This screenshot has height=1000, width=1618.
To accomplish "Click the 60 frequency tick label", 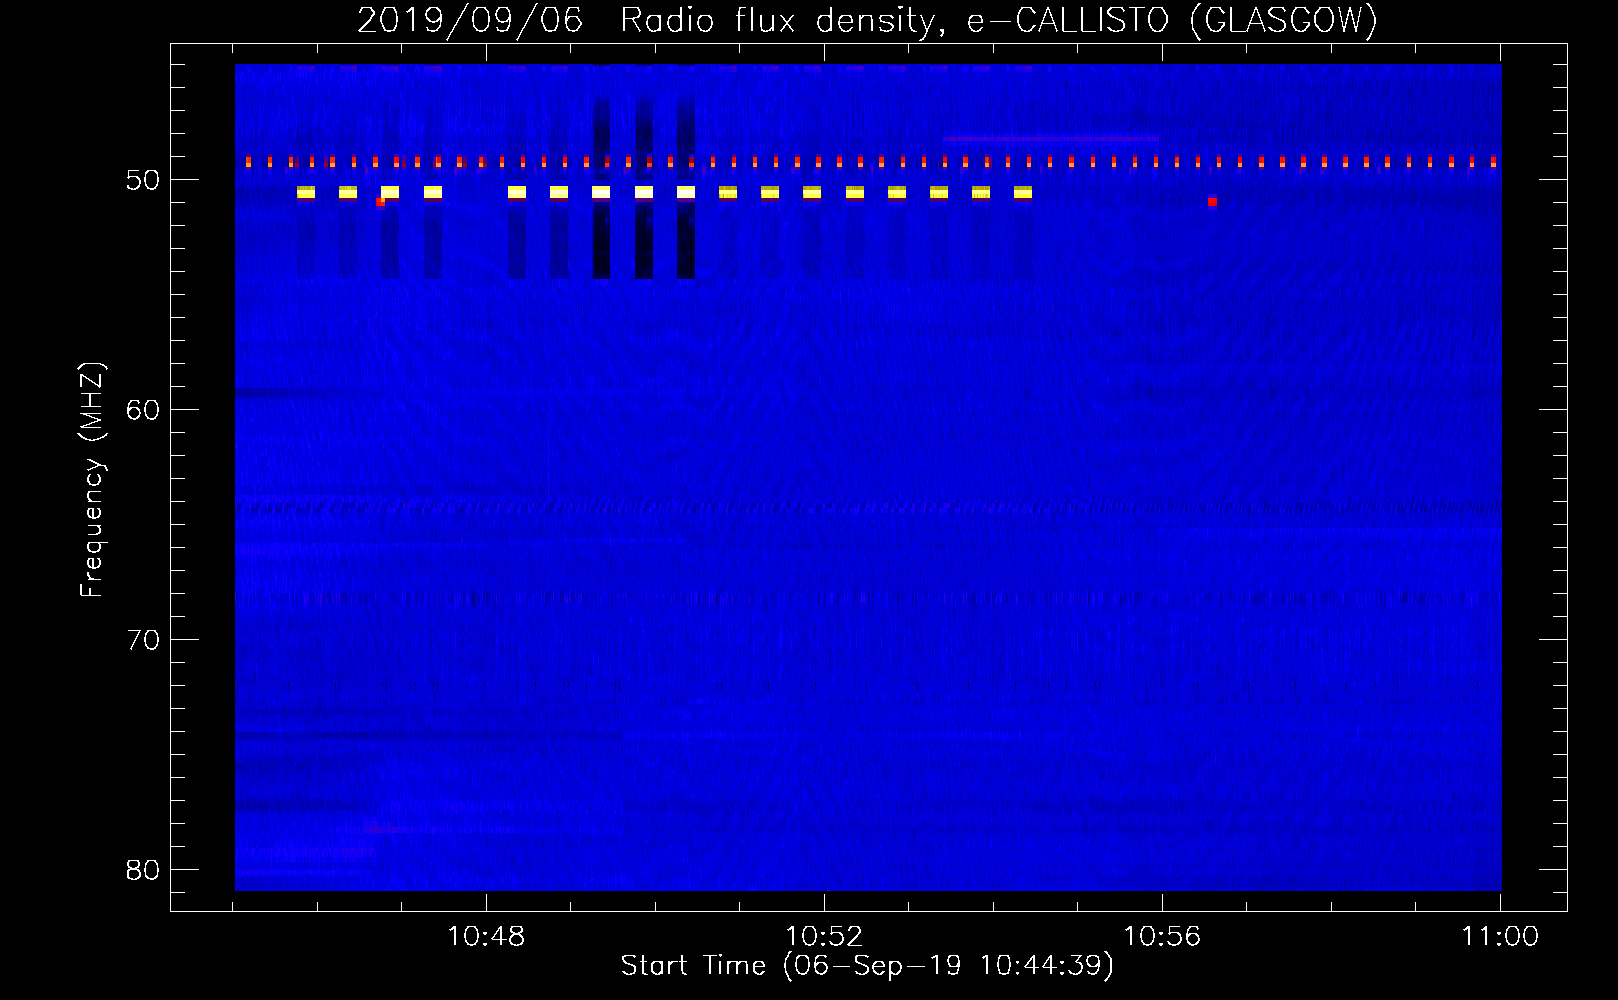I will 143,410.
